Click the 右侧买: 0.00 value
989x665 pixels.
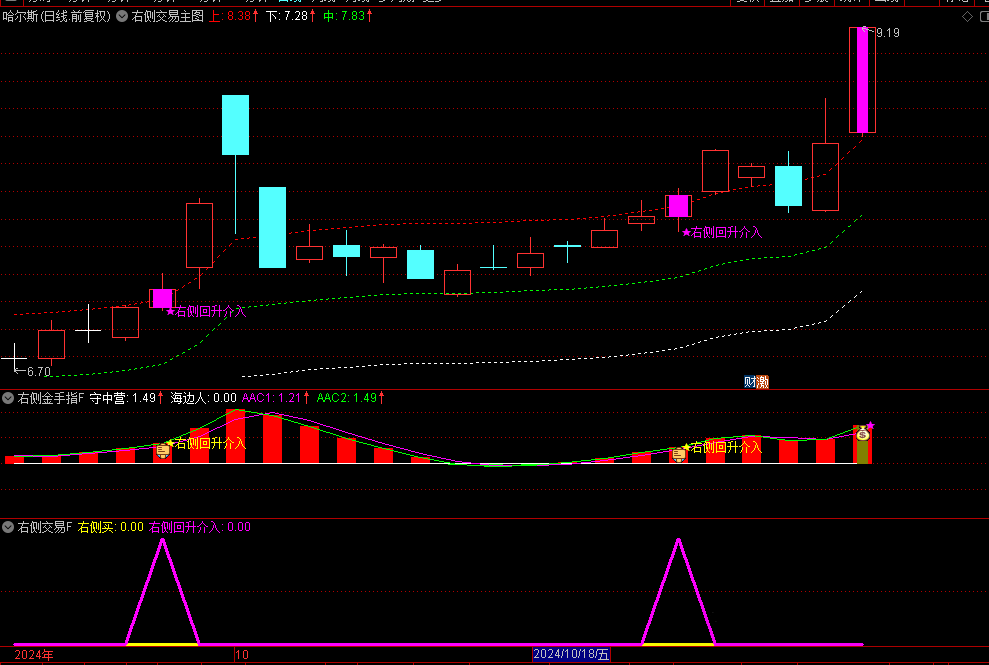click(110, 527)
